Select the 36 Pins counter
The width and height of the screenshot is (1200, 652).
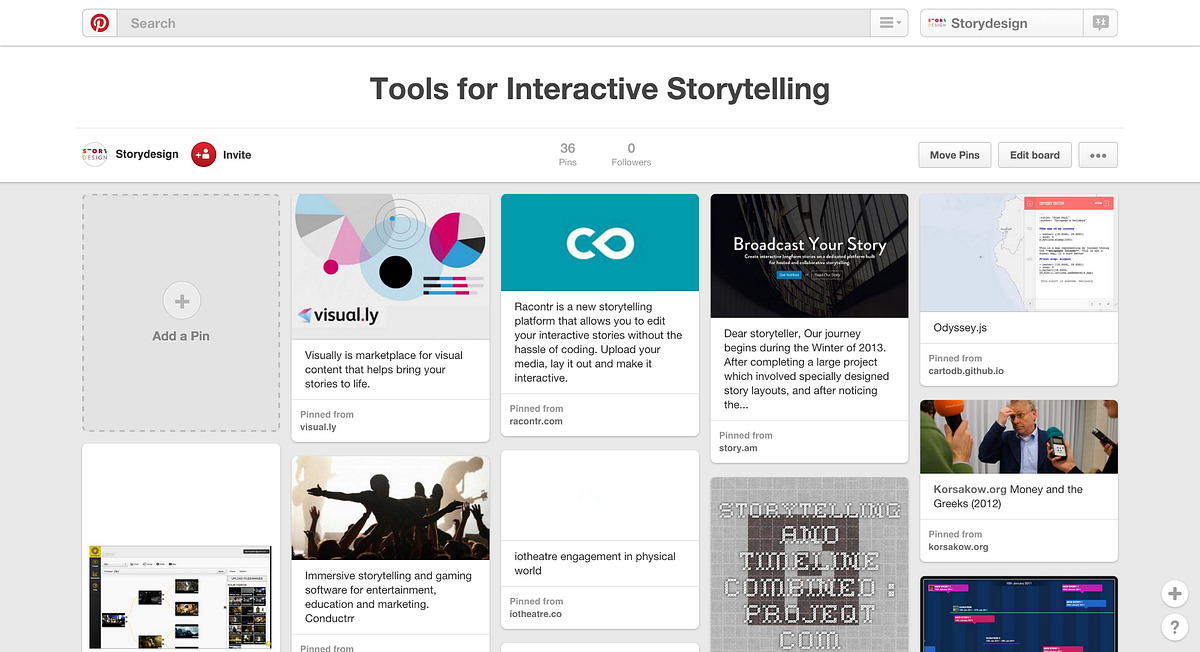[x=567, y=152]
